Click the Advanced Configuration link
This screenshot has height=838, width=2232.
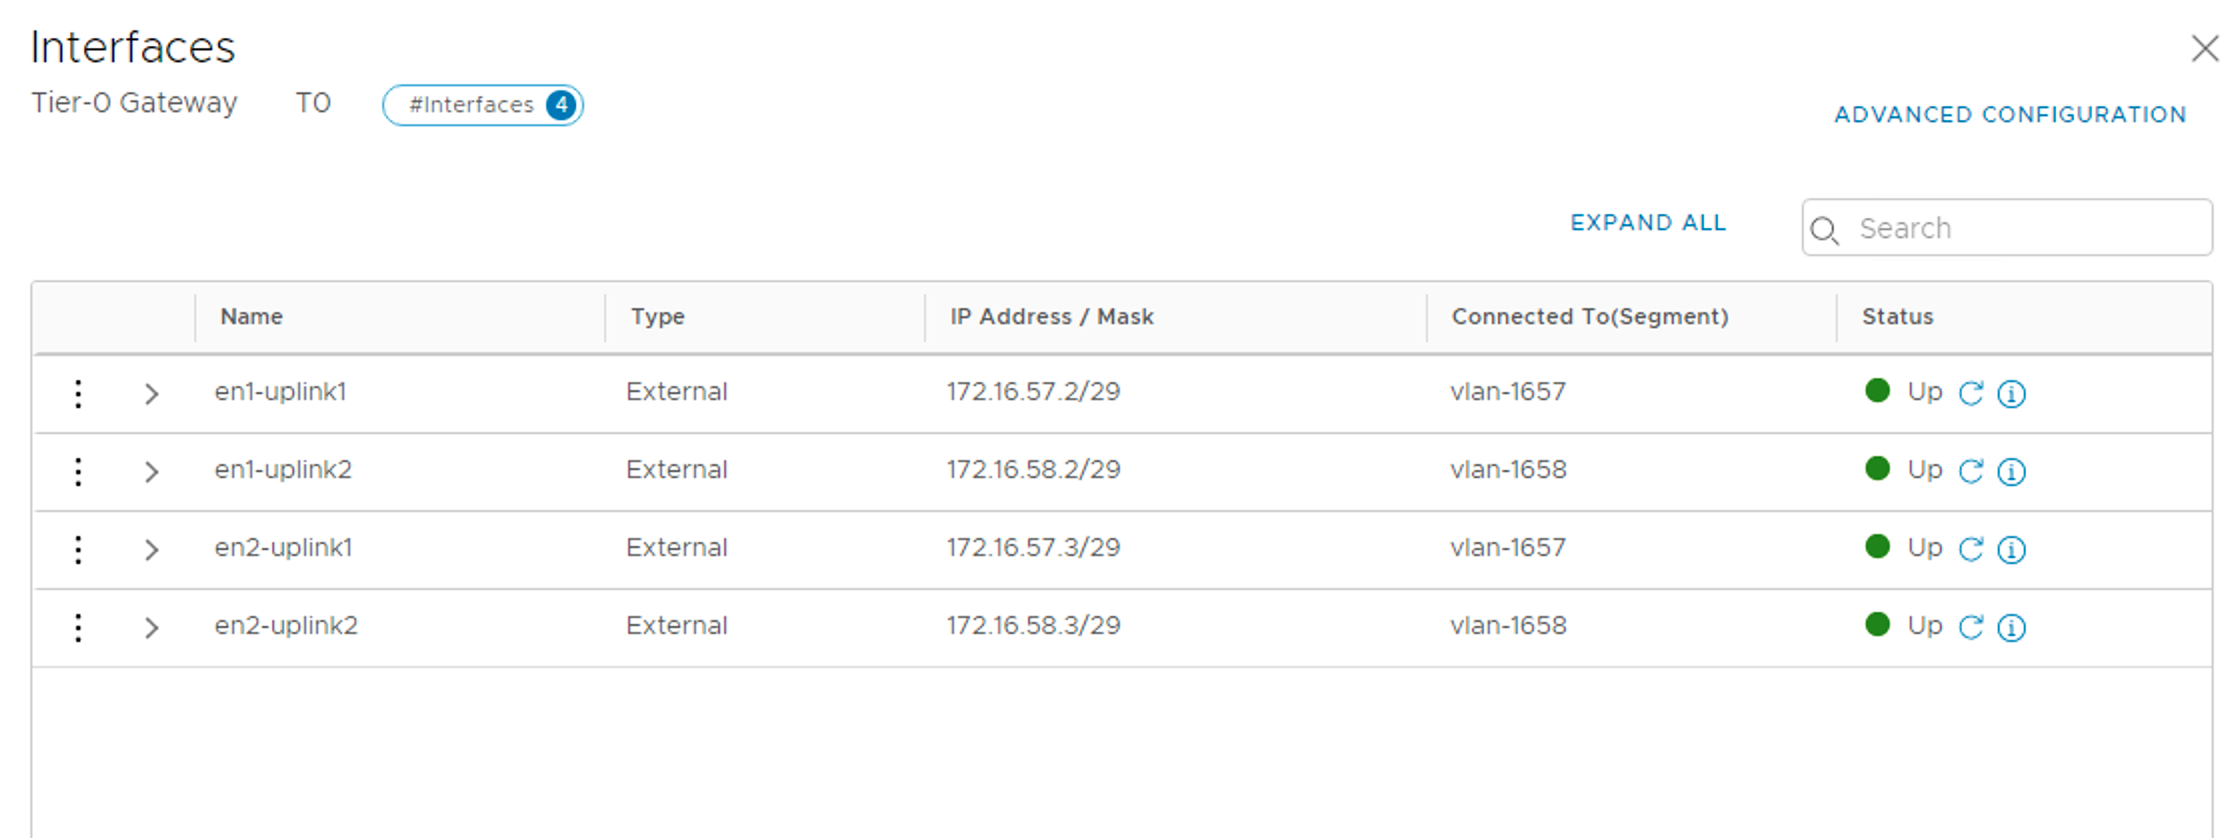click(2009, 115)
